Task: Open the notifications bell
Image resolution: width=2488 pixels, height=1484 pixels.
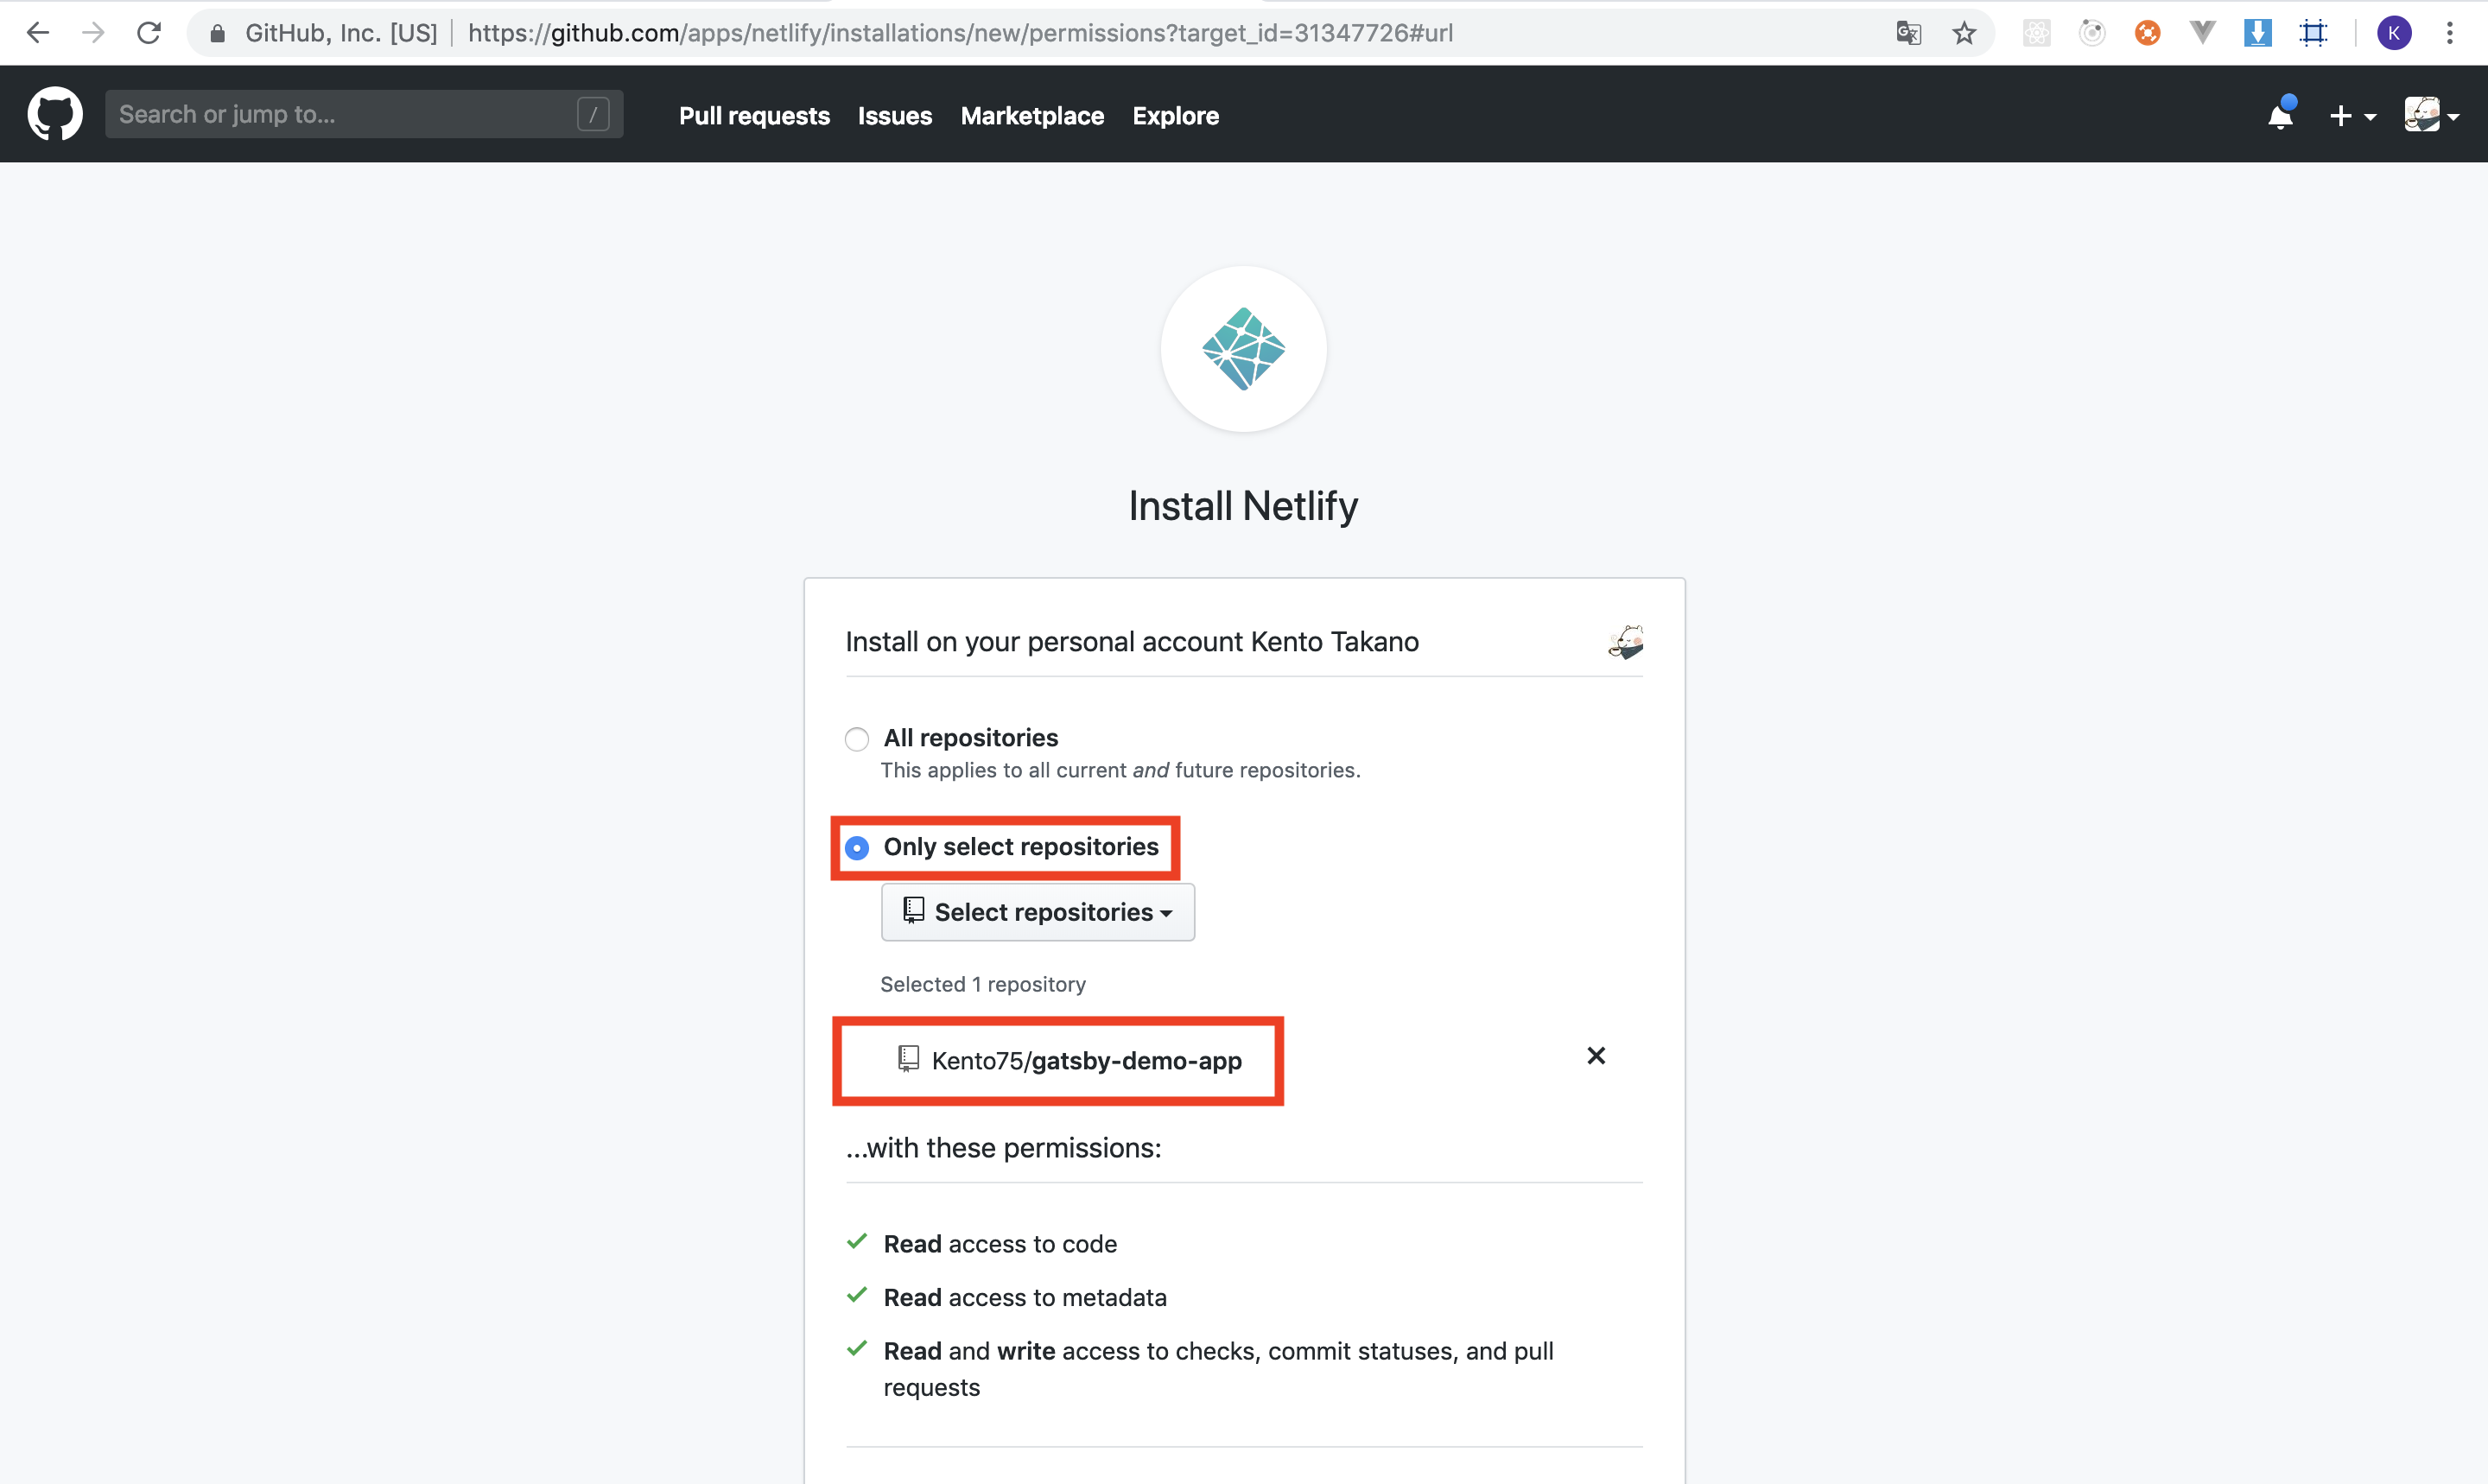Action: click(2280, 116)
